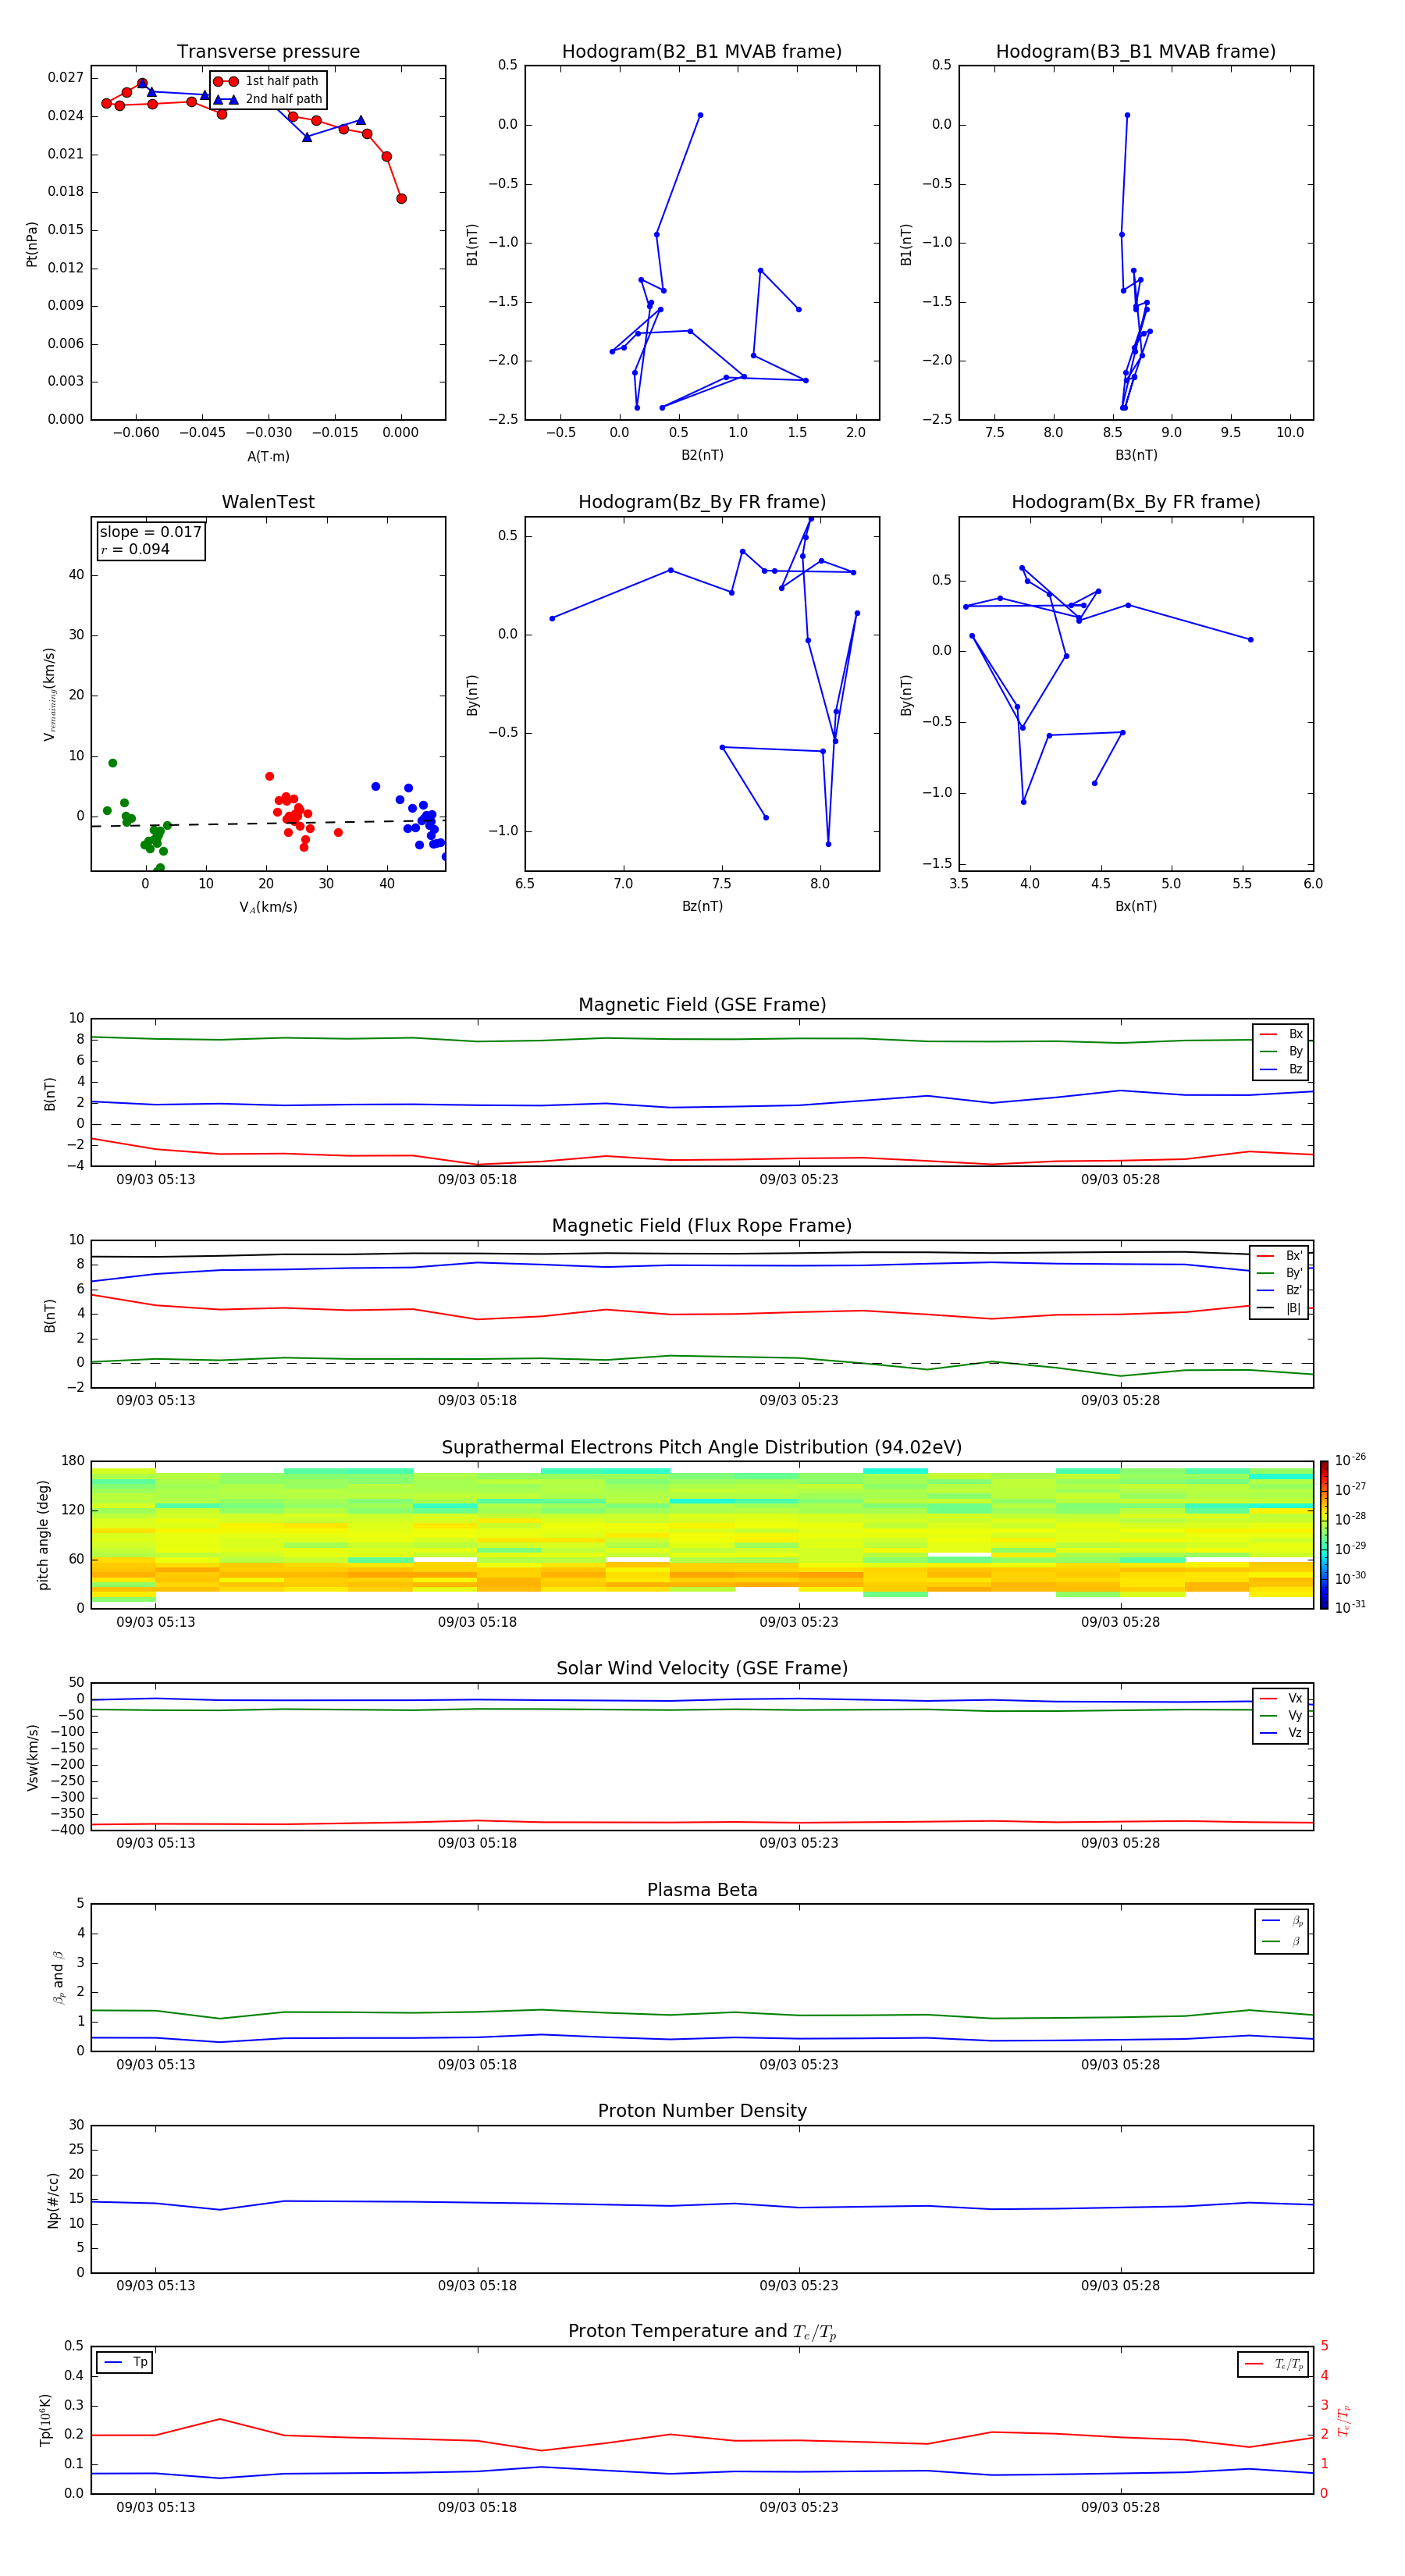The height and width of the screenshot is (2576, 1405).
Task: Select 'Vz' in the velocity legend
Action: coord(1281,1733)
